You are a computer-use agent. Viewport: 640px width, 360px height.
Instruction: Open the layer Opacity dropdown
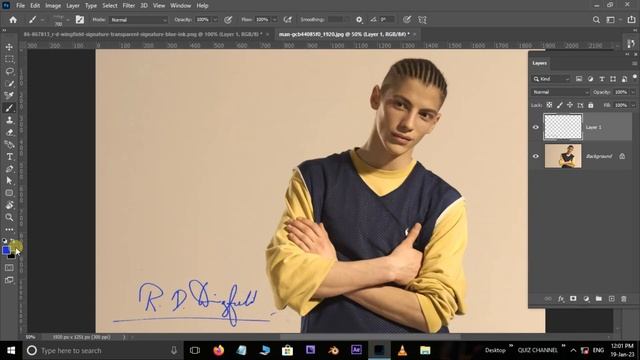click(633, 92)
